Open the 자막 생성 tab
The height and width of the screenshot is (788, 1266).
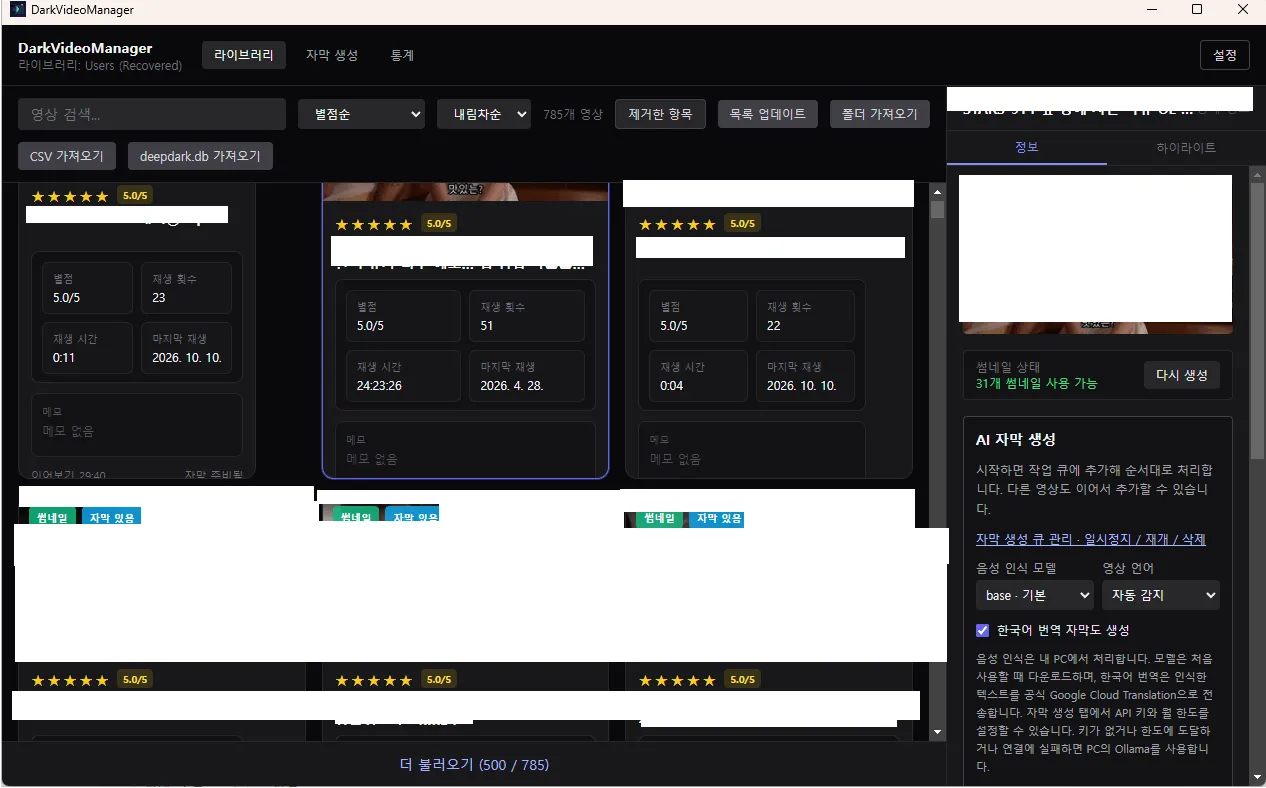[332, 55]
